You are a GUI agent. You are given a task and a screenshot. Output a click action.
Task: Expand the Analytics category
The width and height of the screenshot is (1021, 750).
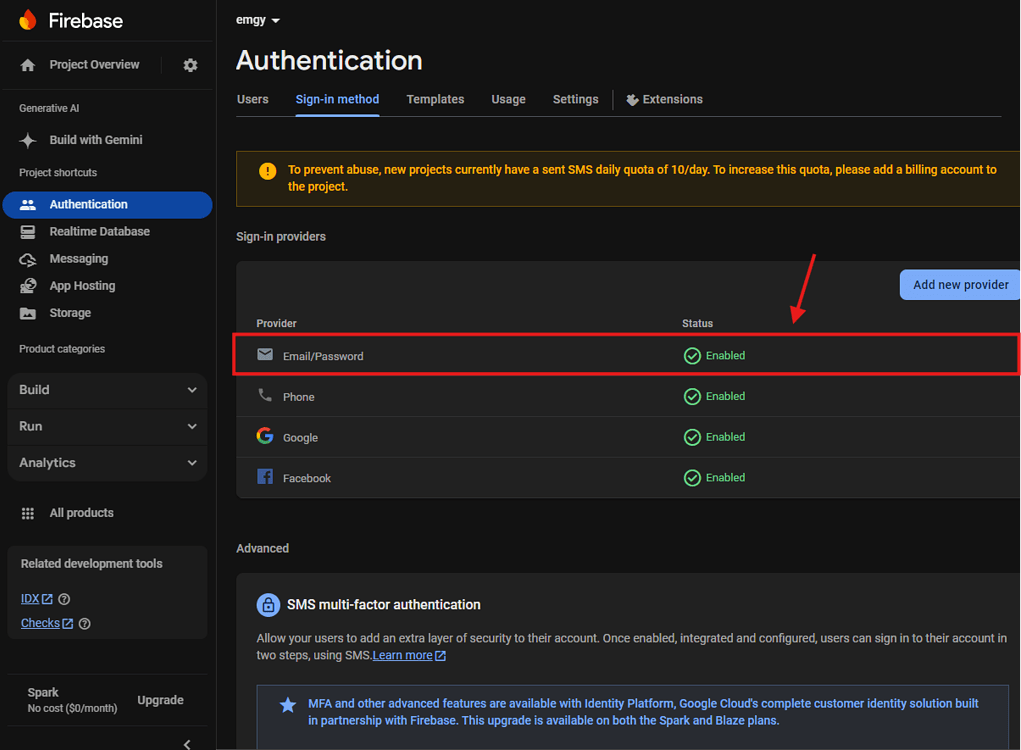[106, 462]
